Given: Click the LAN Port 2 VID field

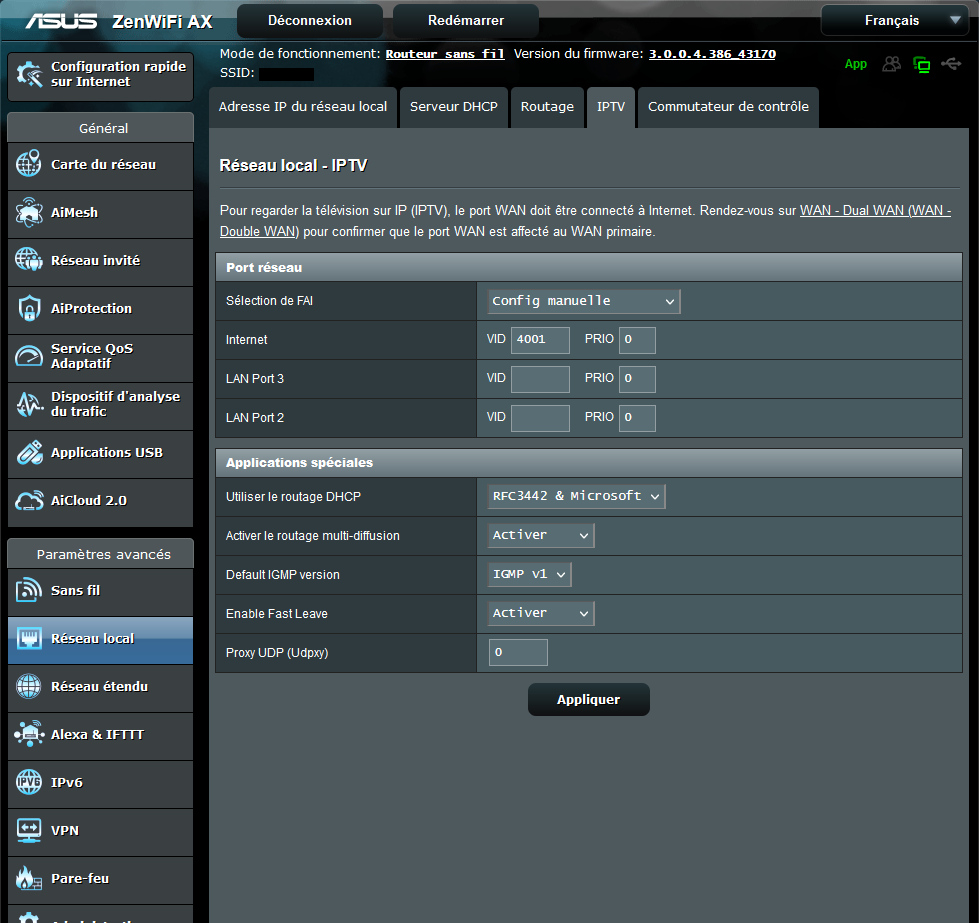Looking at the screenshot, I should (540, 418).
